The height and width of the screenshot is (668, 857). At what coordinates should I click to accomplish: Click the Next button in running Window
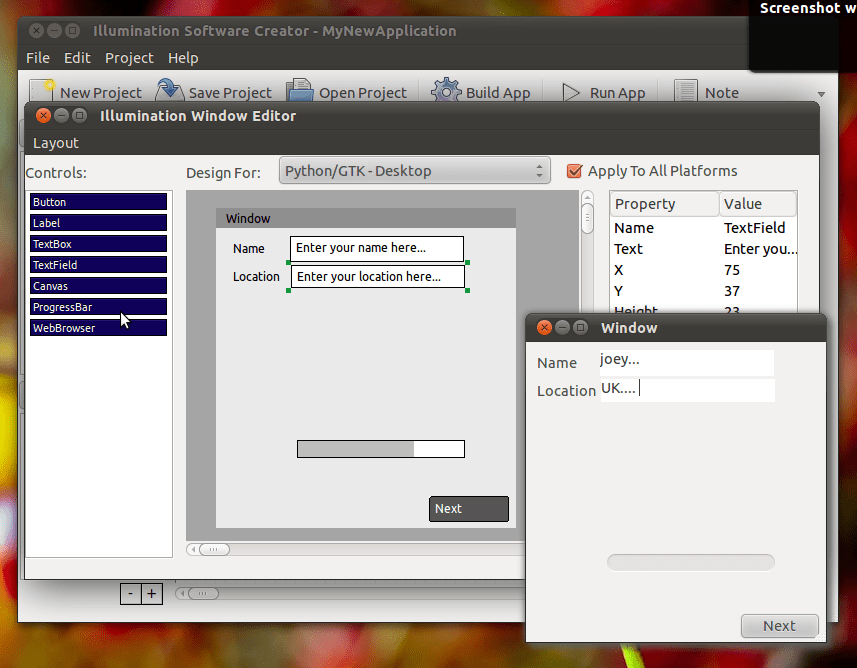pyautogui.click(x=779, y=625)
